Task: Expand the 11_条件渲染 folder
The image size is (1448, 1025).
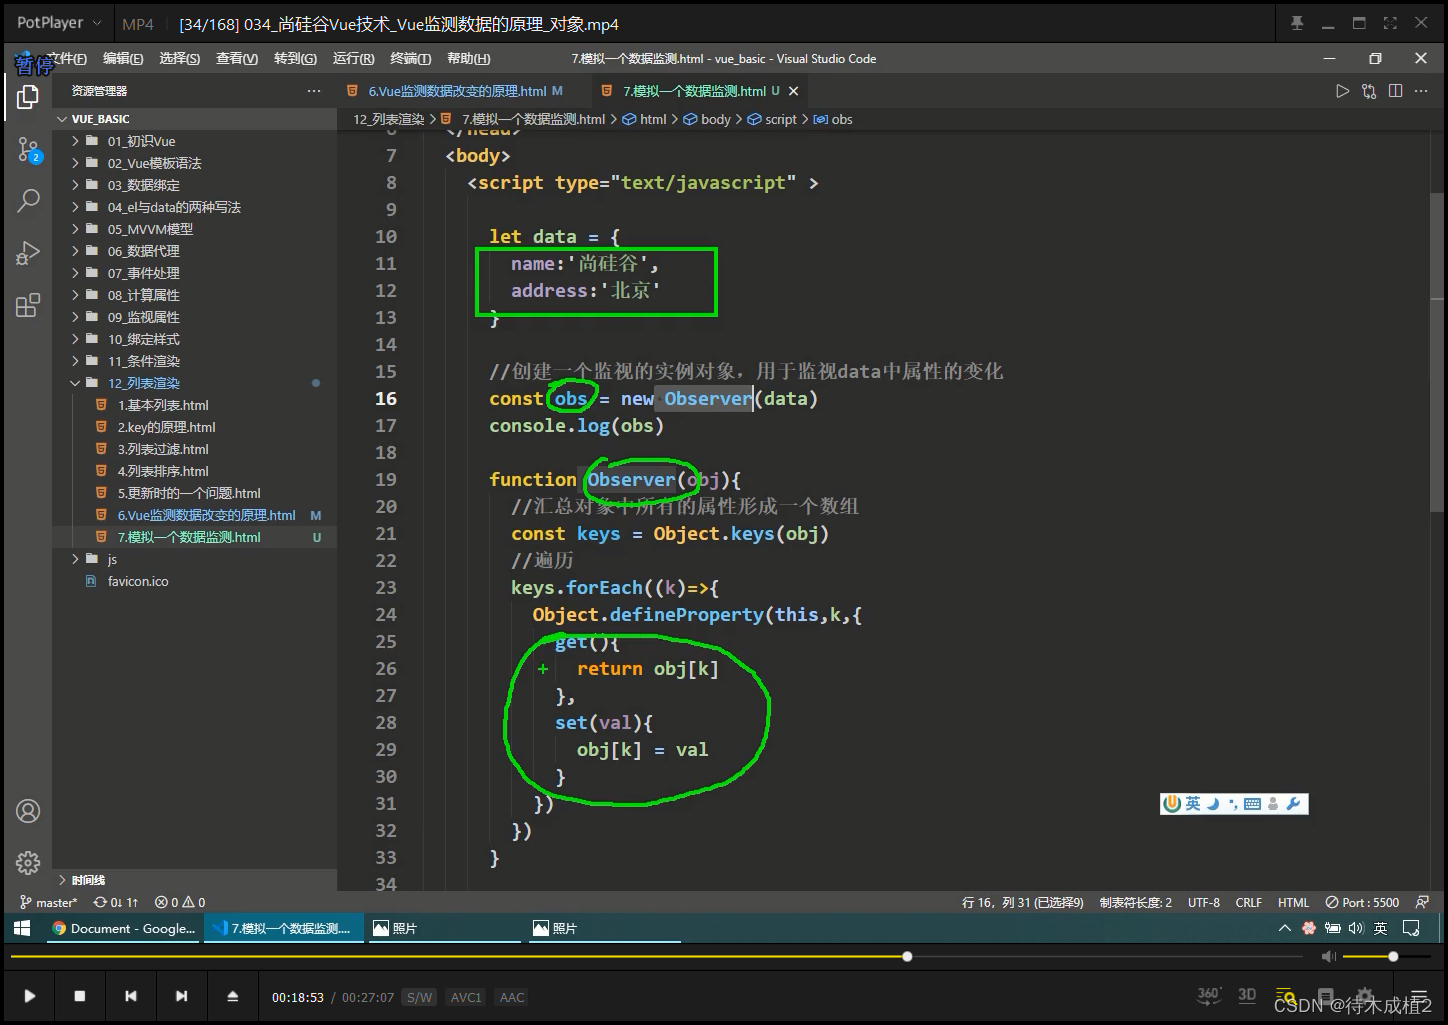Action: click(194, 361)
